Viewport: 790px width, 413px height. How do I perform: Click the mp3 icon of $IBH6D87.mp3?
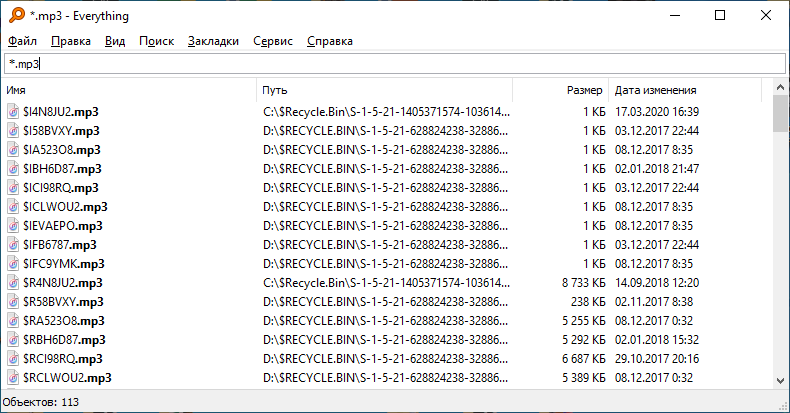pos(13,169)
